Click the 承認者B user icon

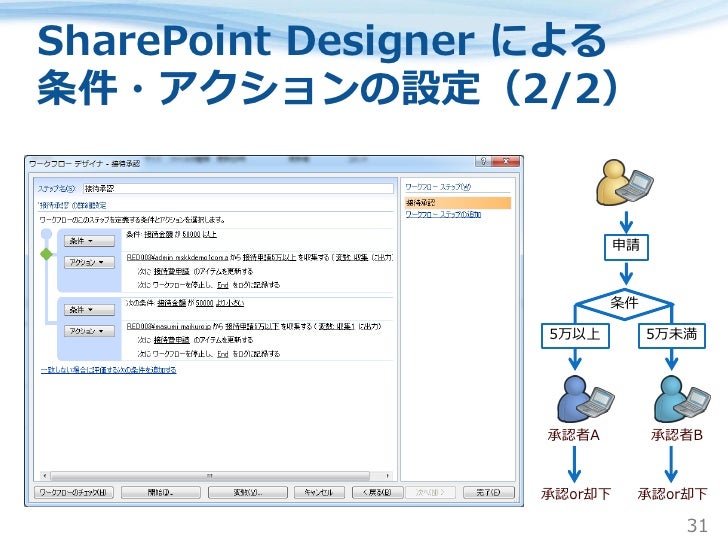pyautogui.click(x=682, y=399)
